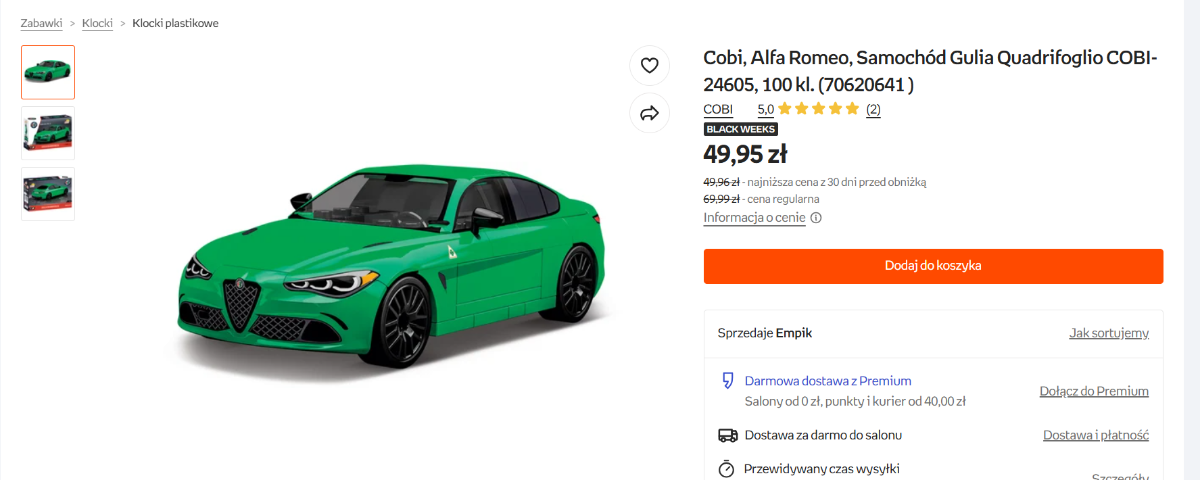Select second thumbnail showing box packaging
Viewport: 1200px width, 480px height.
click(x=48, y=133)
